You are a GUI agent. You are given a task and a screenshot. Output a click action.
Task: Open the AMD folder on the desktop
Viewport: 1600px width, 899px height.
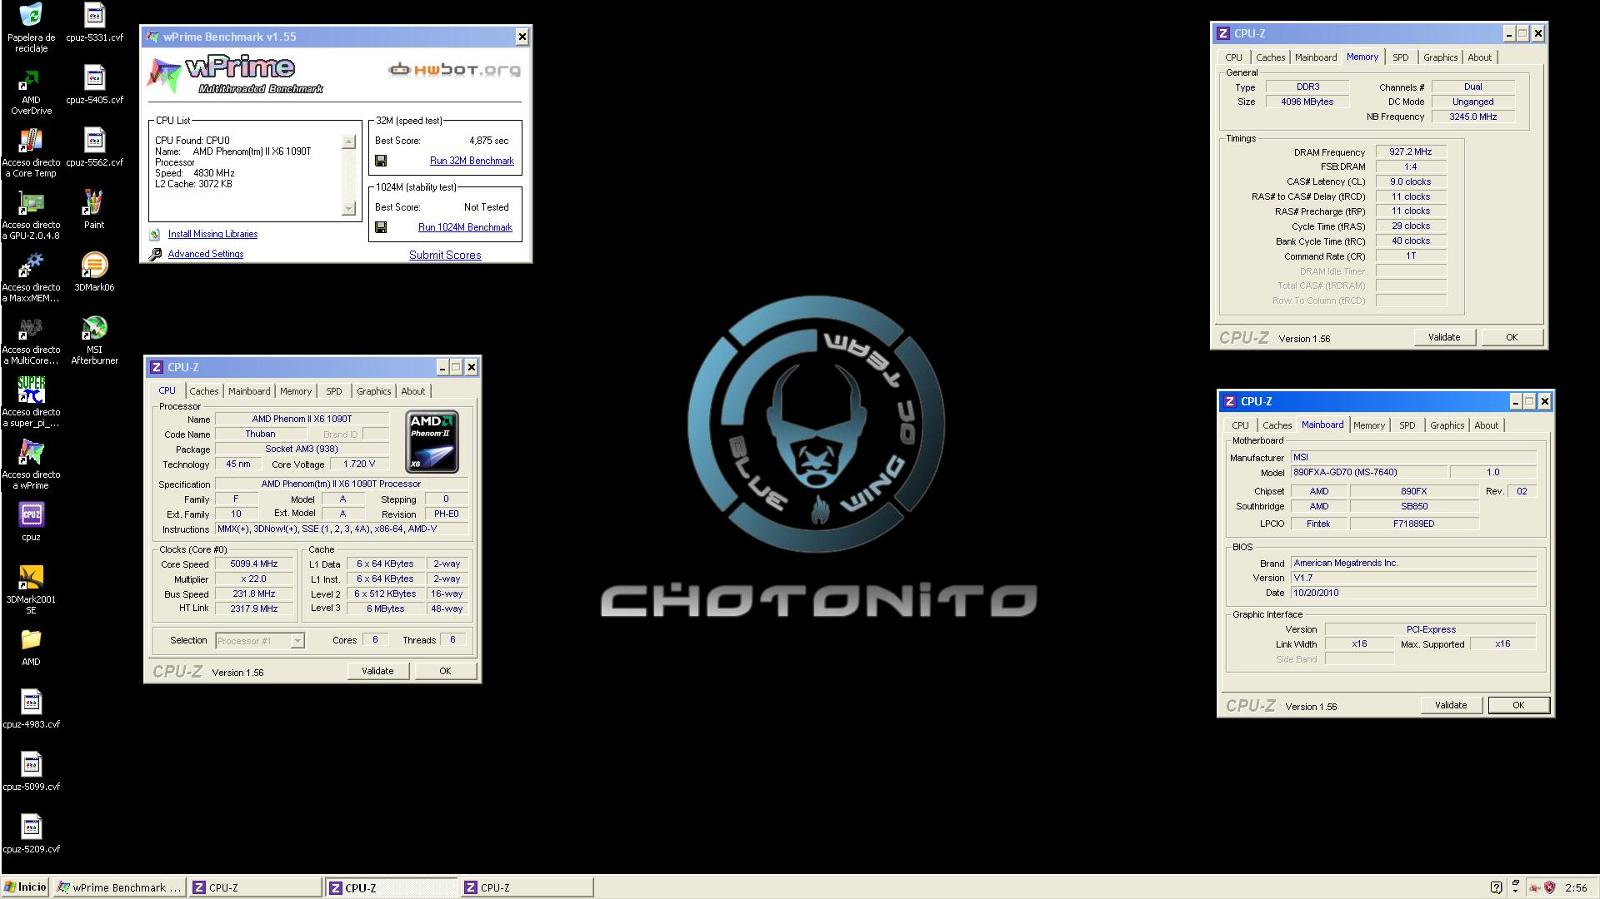(31, 640)
